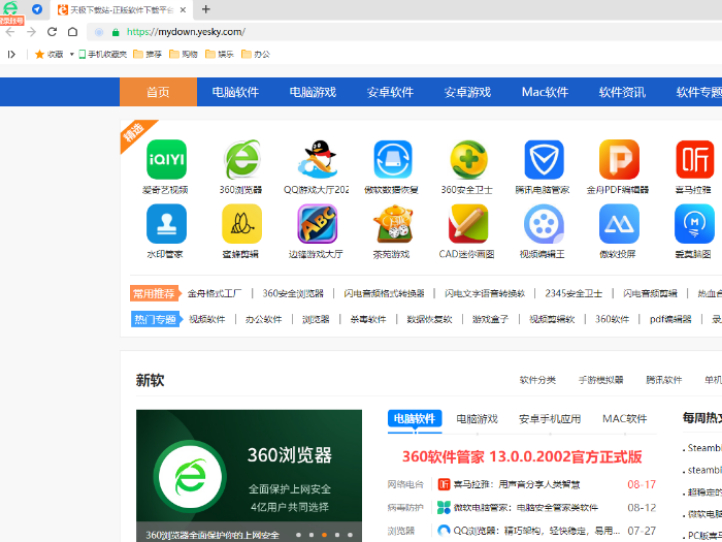This screenshot has height=542, width=722.
Task: Switch to the 电脑软件 tab under 新软
Action: pos(414,418)
